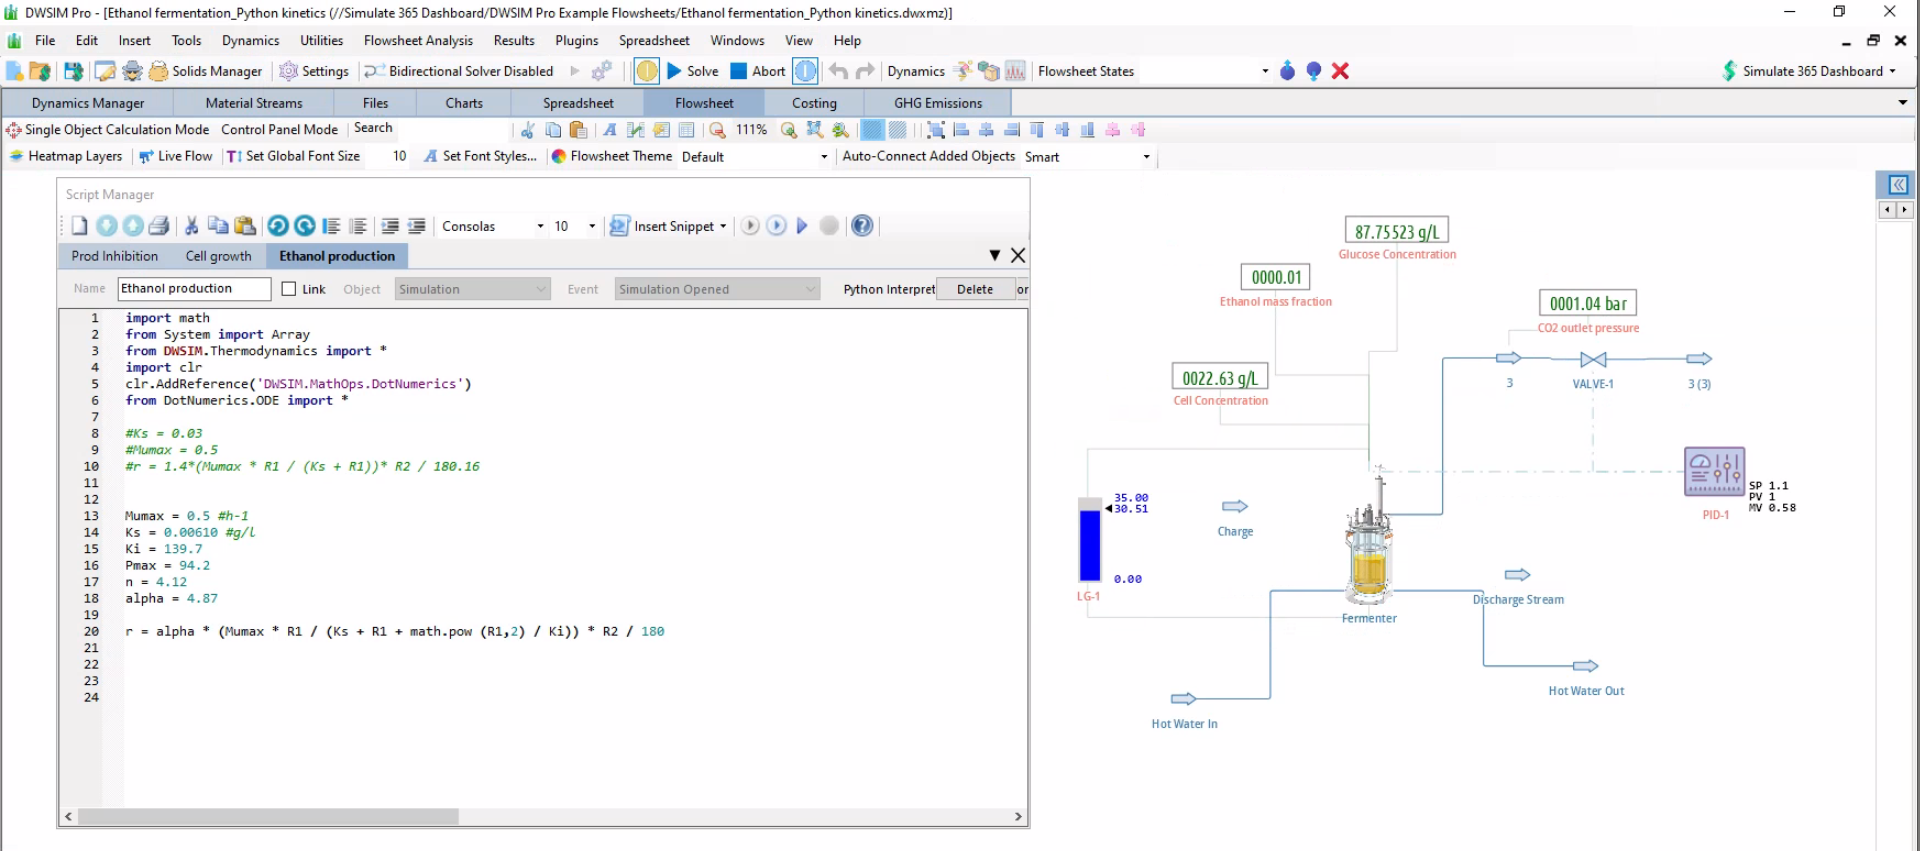Click the zoom to fit icon
This screenshot has width=1920, height=851.
point(815,130)
